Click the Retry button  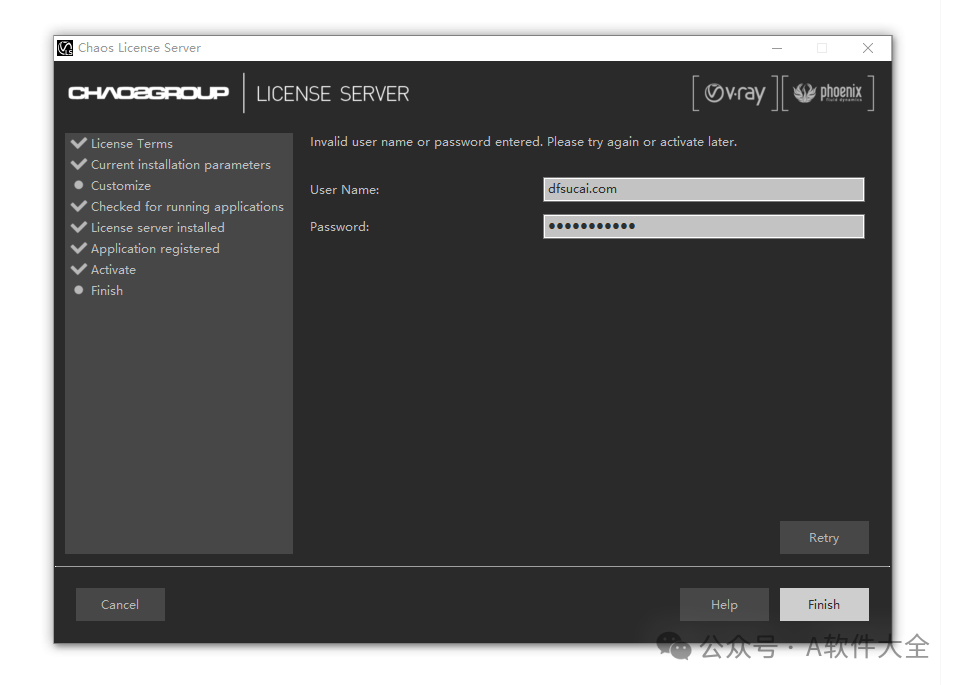(823, 537)
